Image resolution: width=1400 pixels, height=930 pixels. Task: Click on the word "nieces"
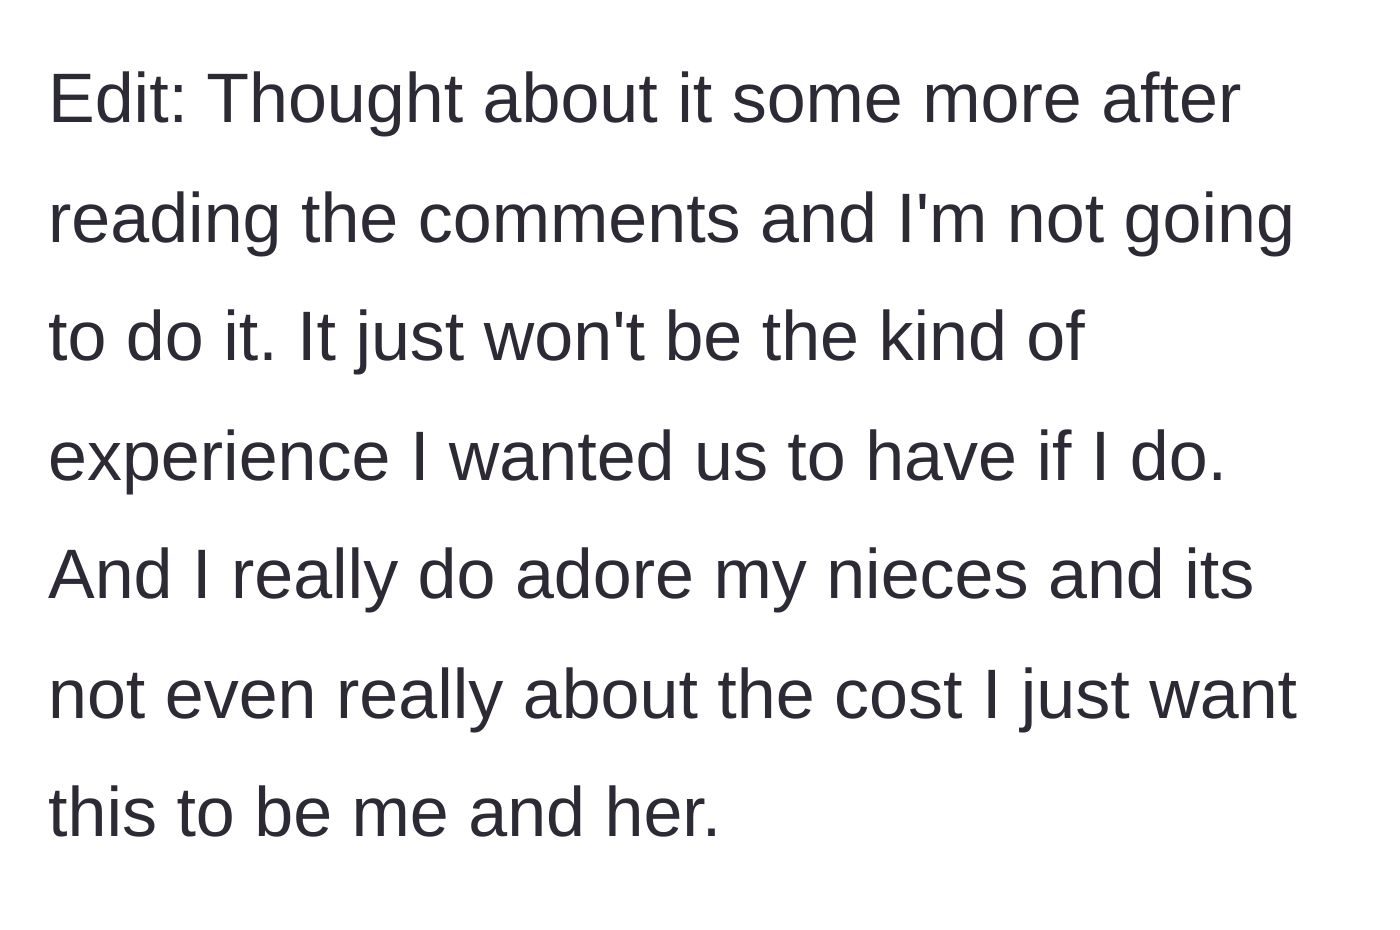coord(927,576)
